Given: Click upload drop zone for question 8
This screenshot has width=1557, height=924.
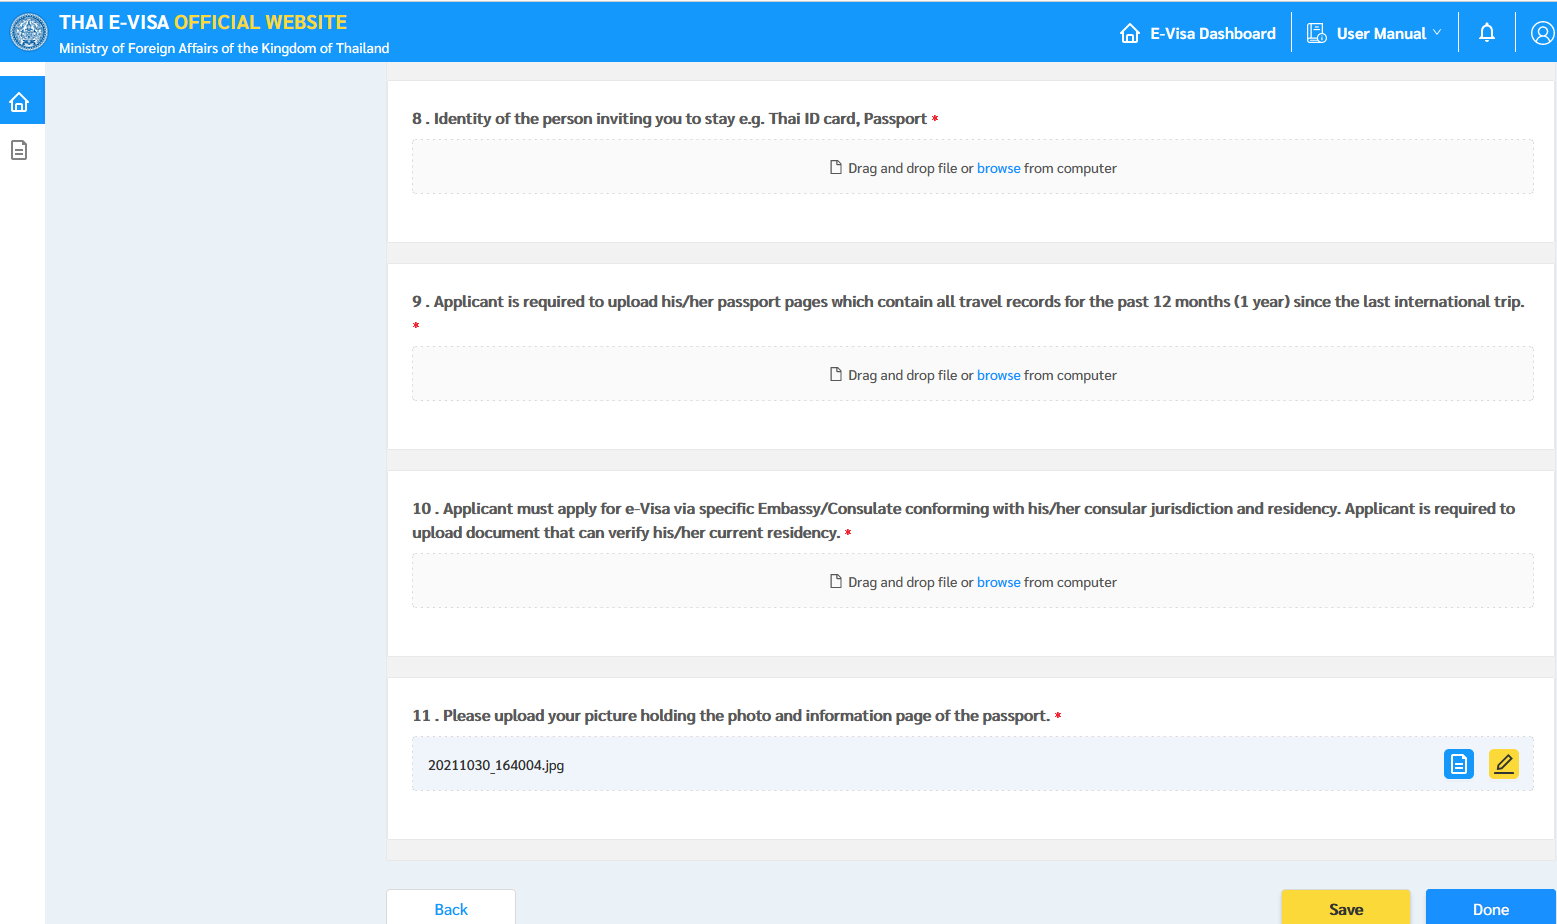Looking at the screenshot, I should pos(972,167).
